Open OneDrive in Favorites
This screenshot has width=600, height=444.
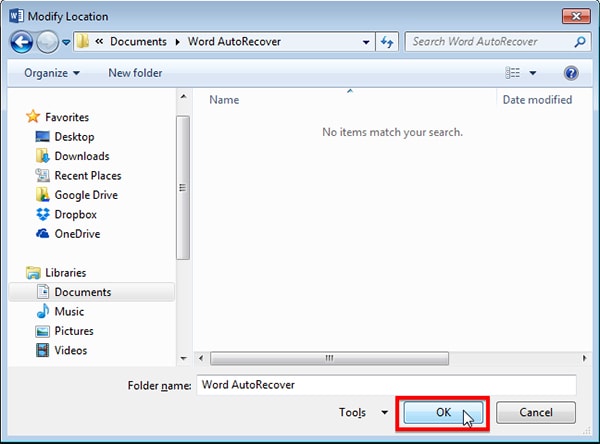[77, 234]
